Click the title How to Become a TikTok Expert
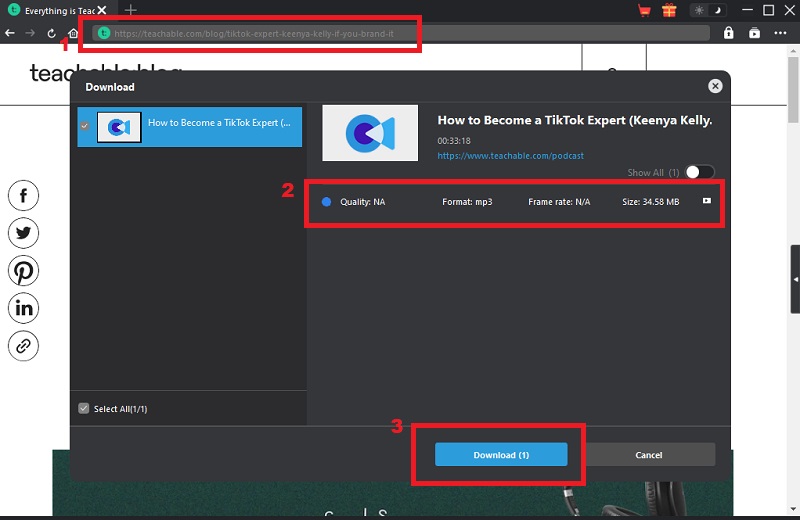The image size is (800, 520). point(574,120)
